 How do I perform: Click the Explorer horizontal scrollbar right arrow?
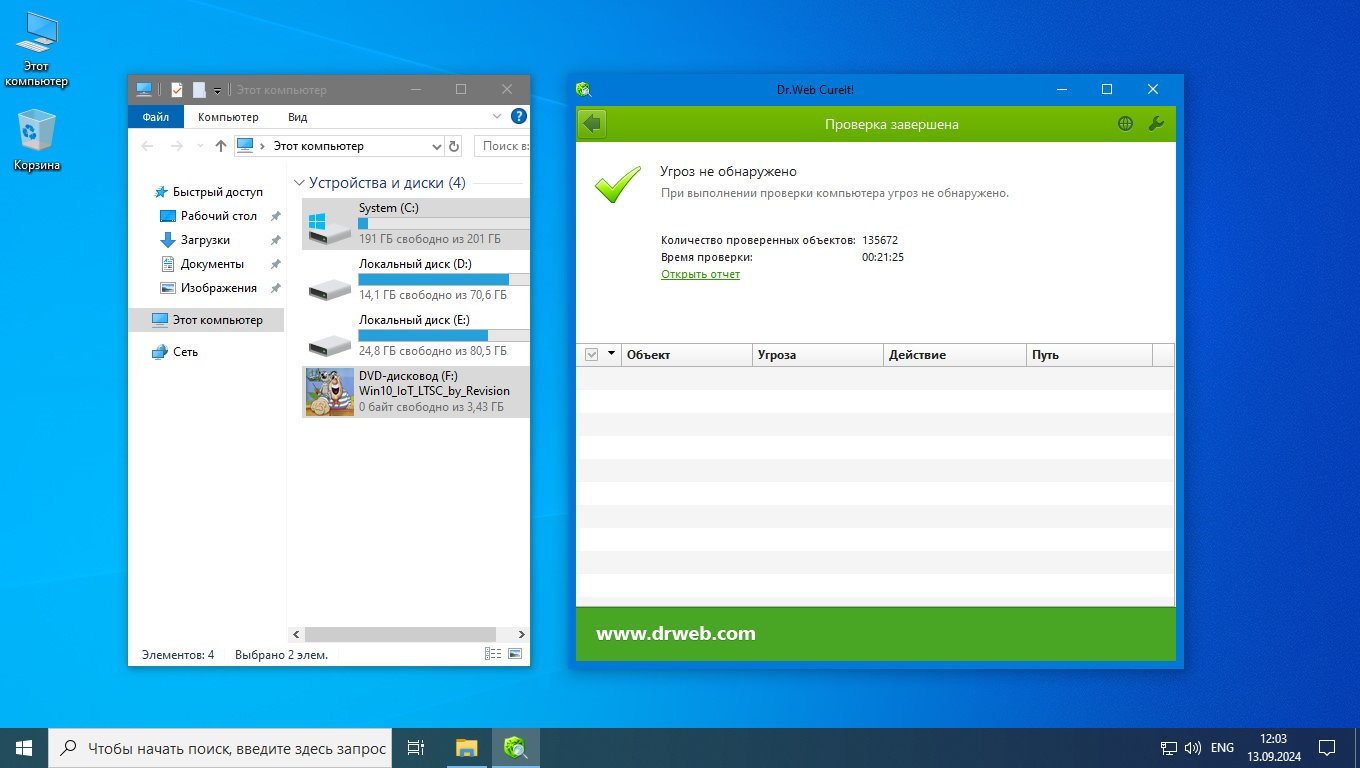(x=521, y=634)
